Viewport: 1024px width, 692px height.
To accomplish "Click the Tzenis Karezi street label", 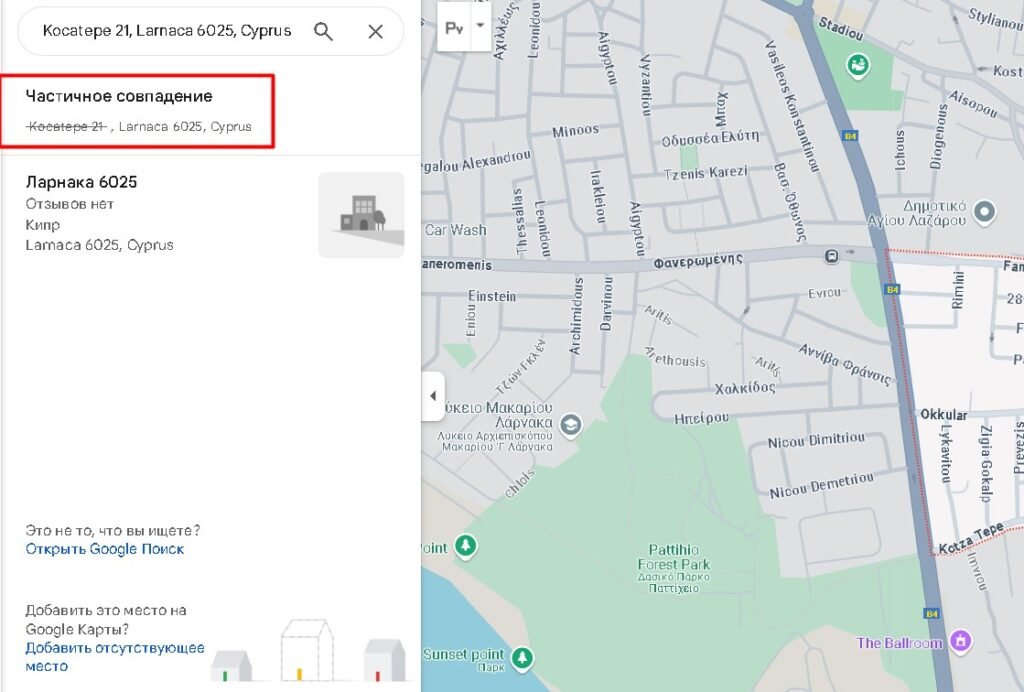I will (705, 173).
